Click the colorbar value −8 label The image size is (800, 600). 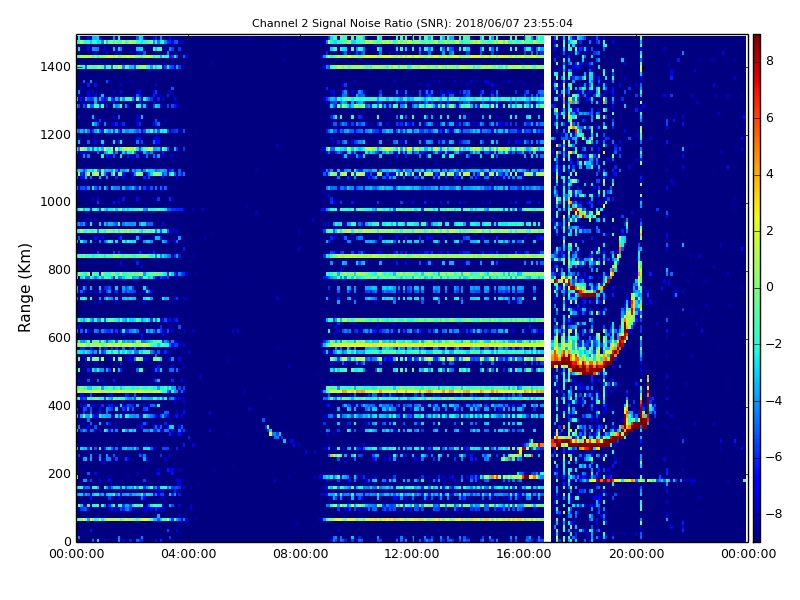point(773,514)
